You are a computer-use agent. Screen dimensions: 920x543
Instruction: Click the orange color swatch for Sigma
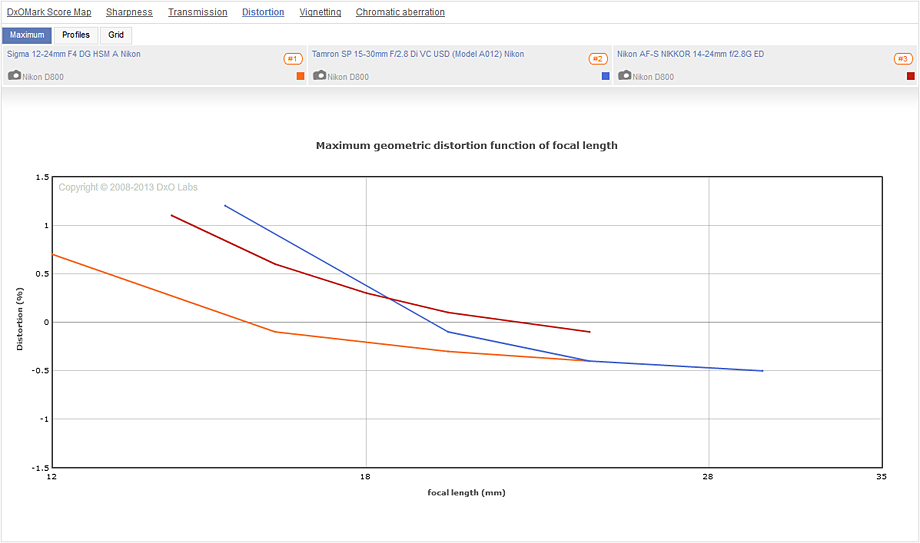point(300,76)
